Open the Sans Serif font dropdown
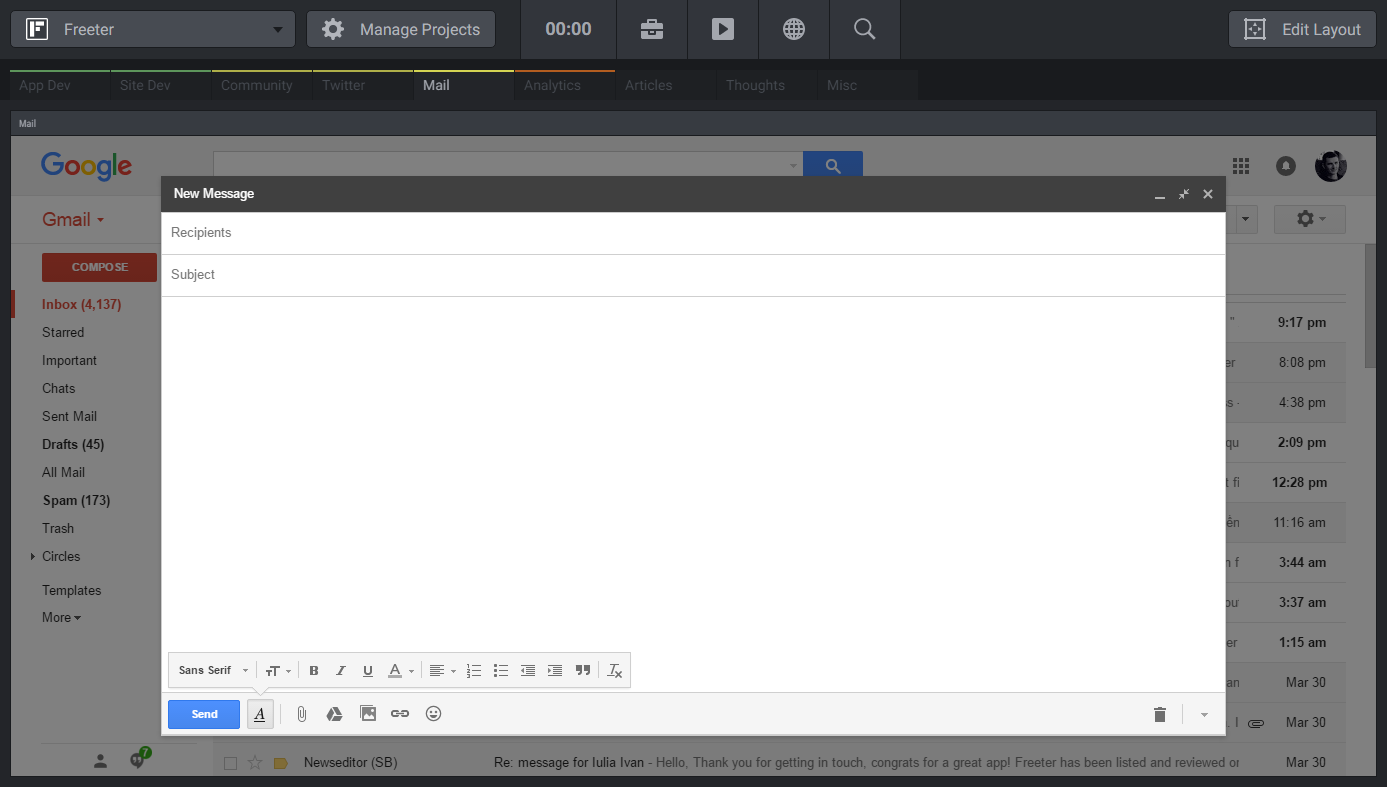 (x=213, y=671)
